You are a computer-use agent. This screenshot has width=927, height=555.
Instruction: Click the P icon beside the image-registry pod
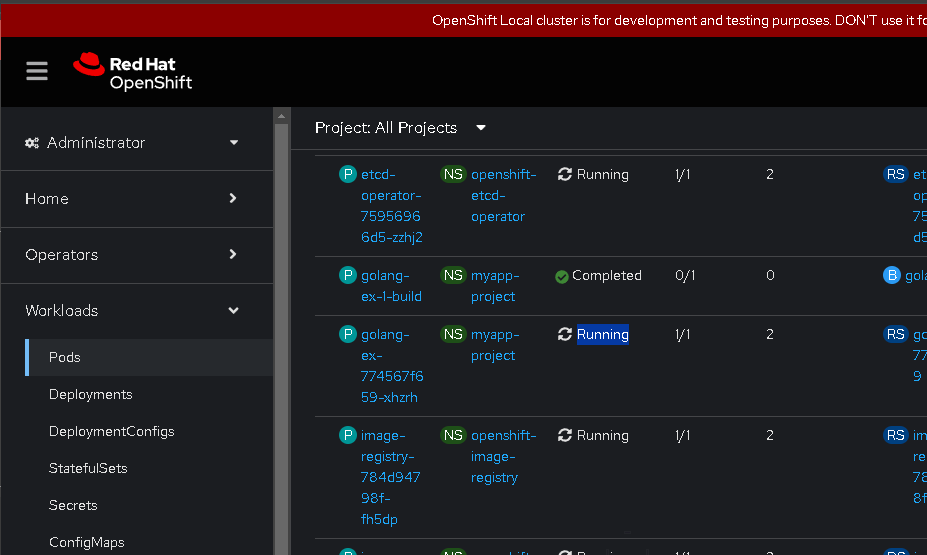(x=348, y=436)
